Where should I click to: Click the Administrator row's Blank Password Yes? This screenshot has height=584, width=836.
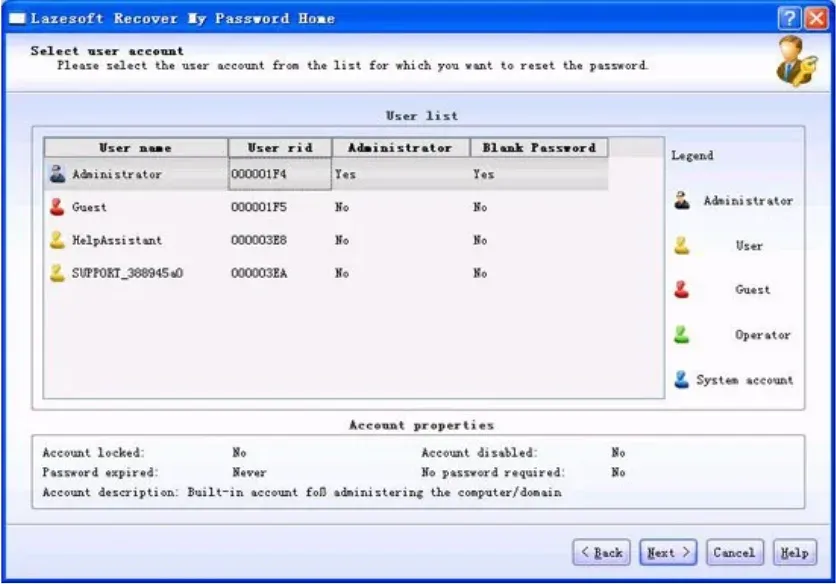(484, 174)
